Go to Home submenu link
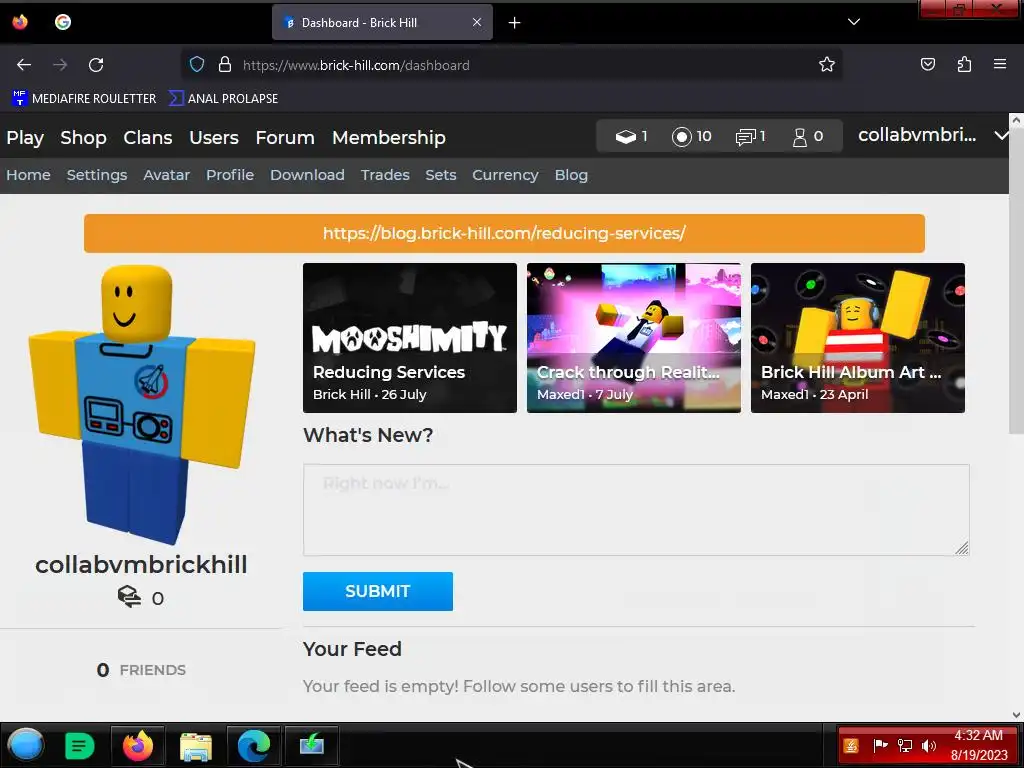 [28, 175]
